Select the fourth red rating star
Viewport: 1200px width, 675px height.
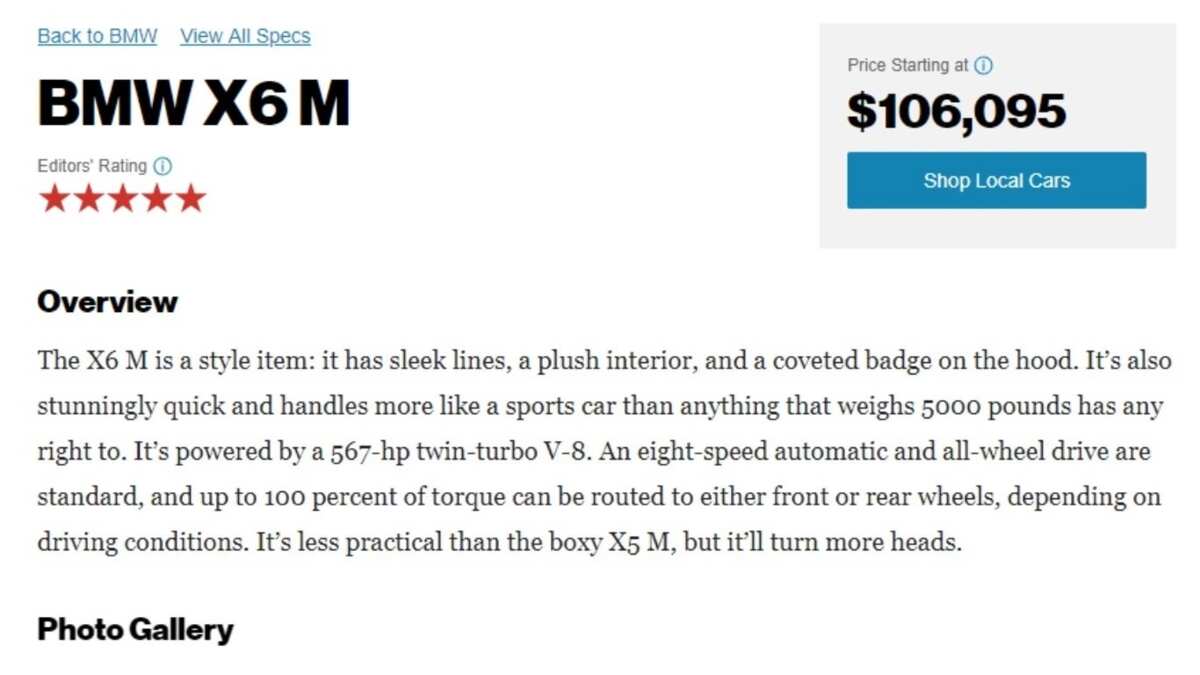click(156, 199)
